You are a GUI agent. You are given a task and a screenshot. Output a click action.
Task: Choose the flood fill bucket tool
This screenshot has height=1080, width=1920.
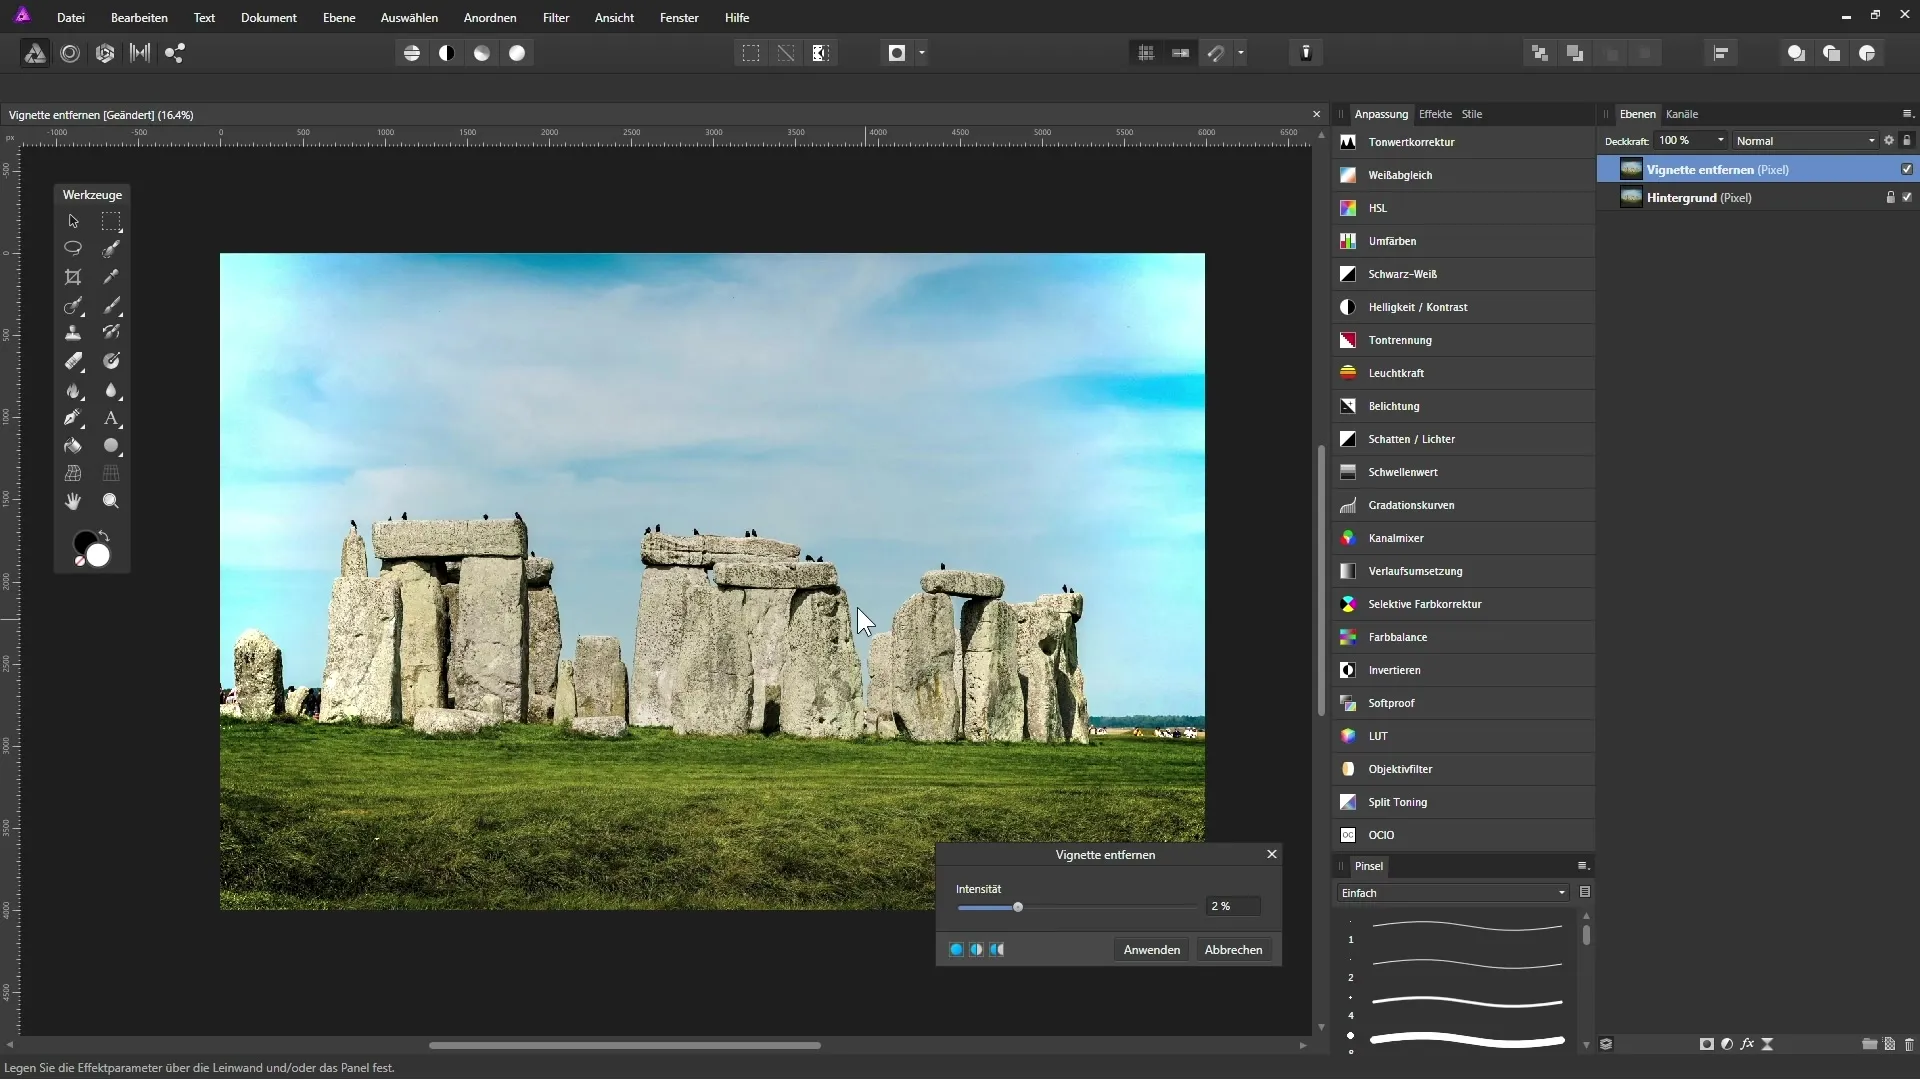tap(73, 446)
